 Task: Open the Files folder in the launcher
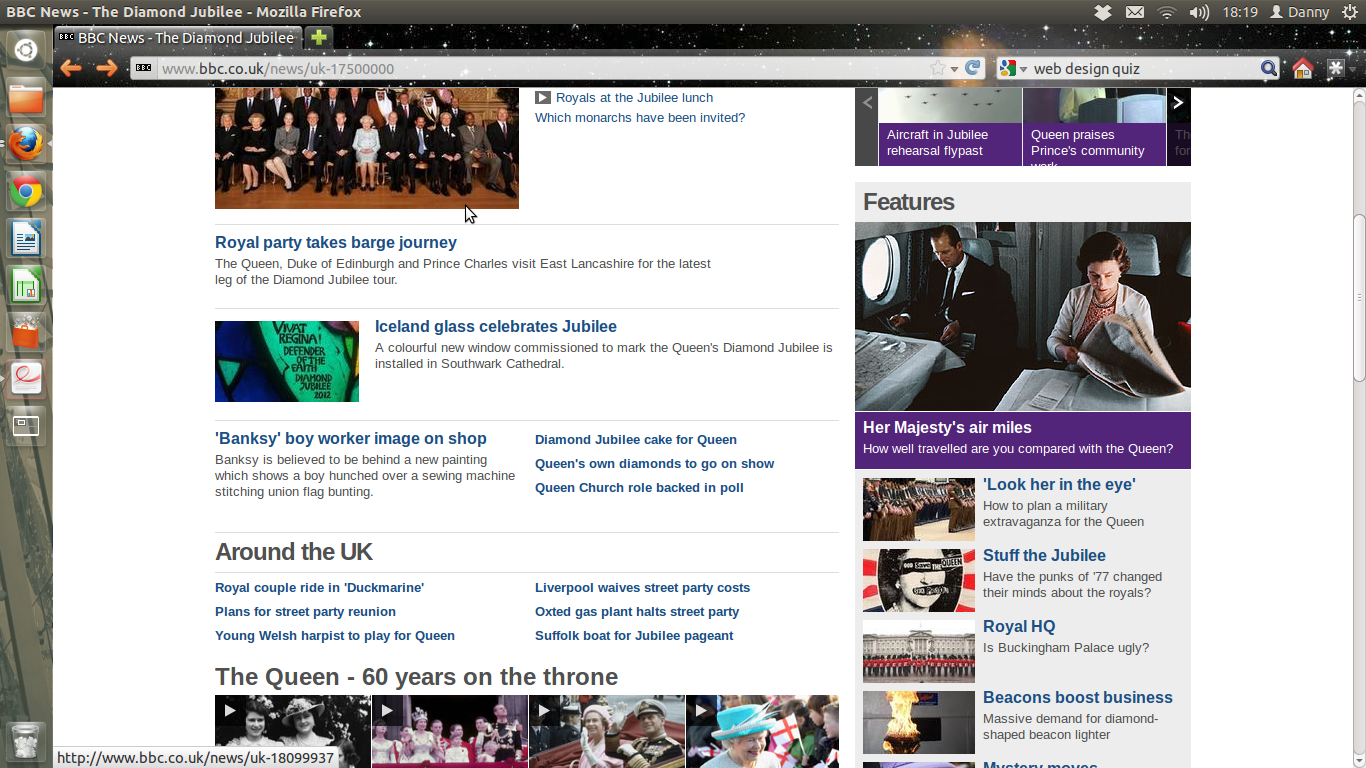(27, 97)
